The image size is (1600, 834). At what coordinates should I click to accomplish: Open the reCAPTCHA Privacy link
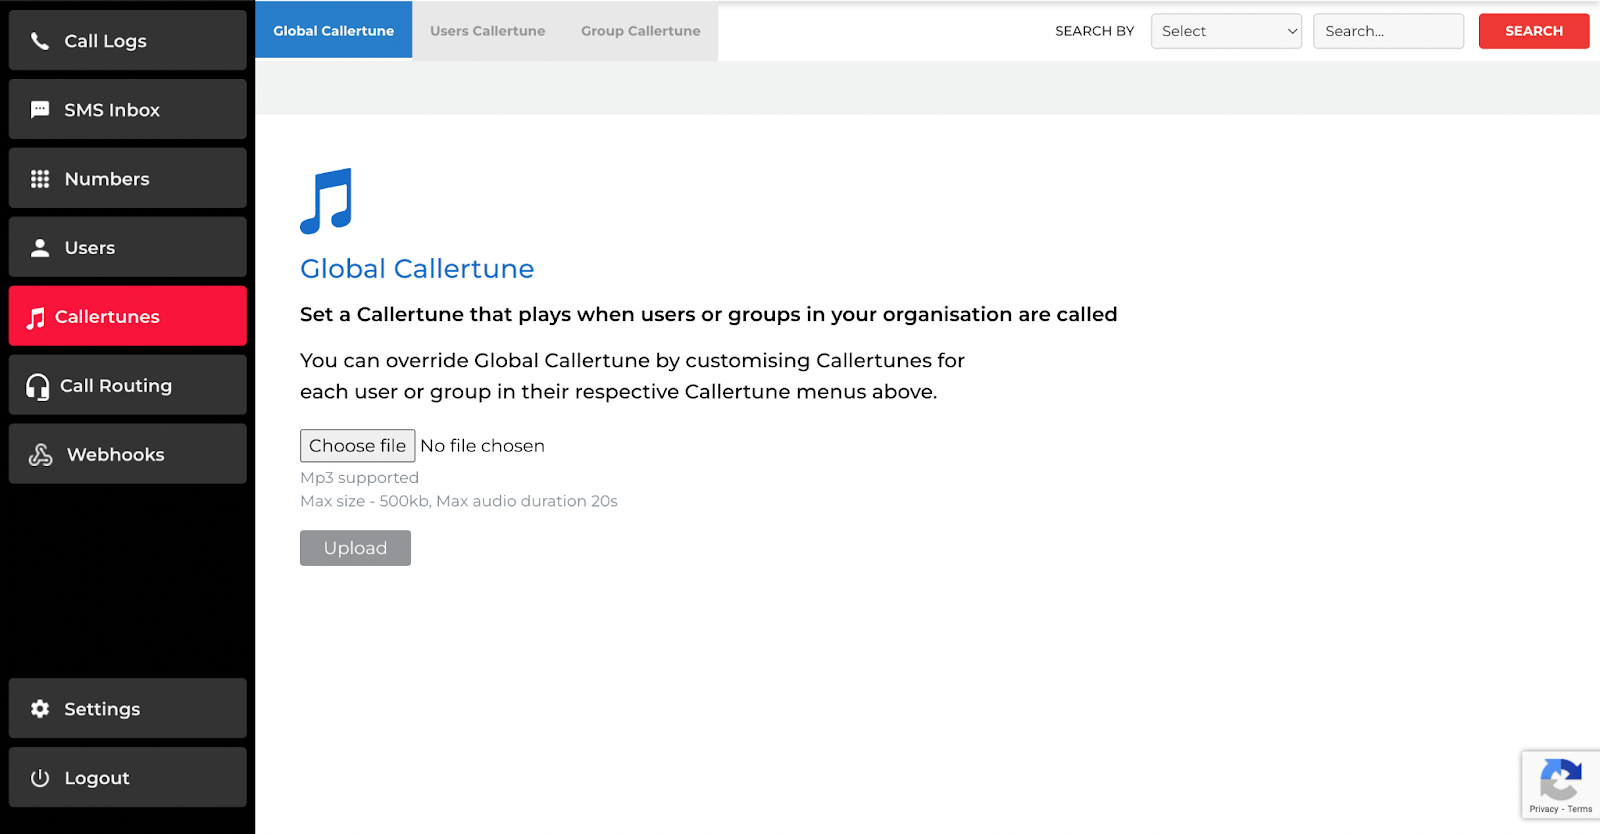click(1543, 809)
